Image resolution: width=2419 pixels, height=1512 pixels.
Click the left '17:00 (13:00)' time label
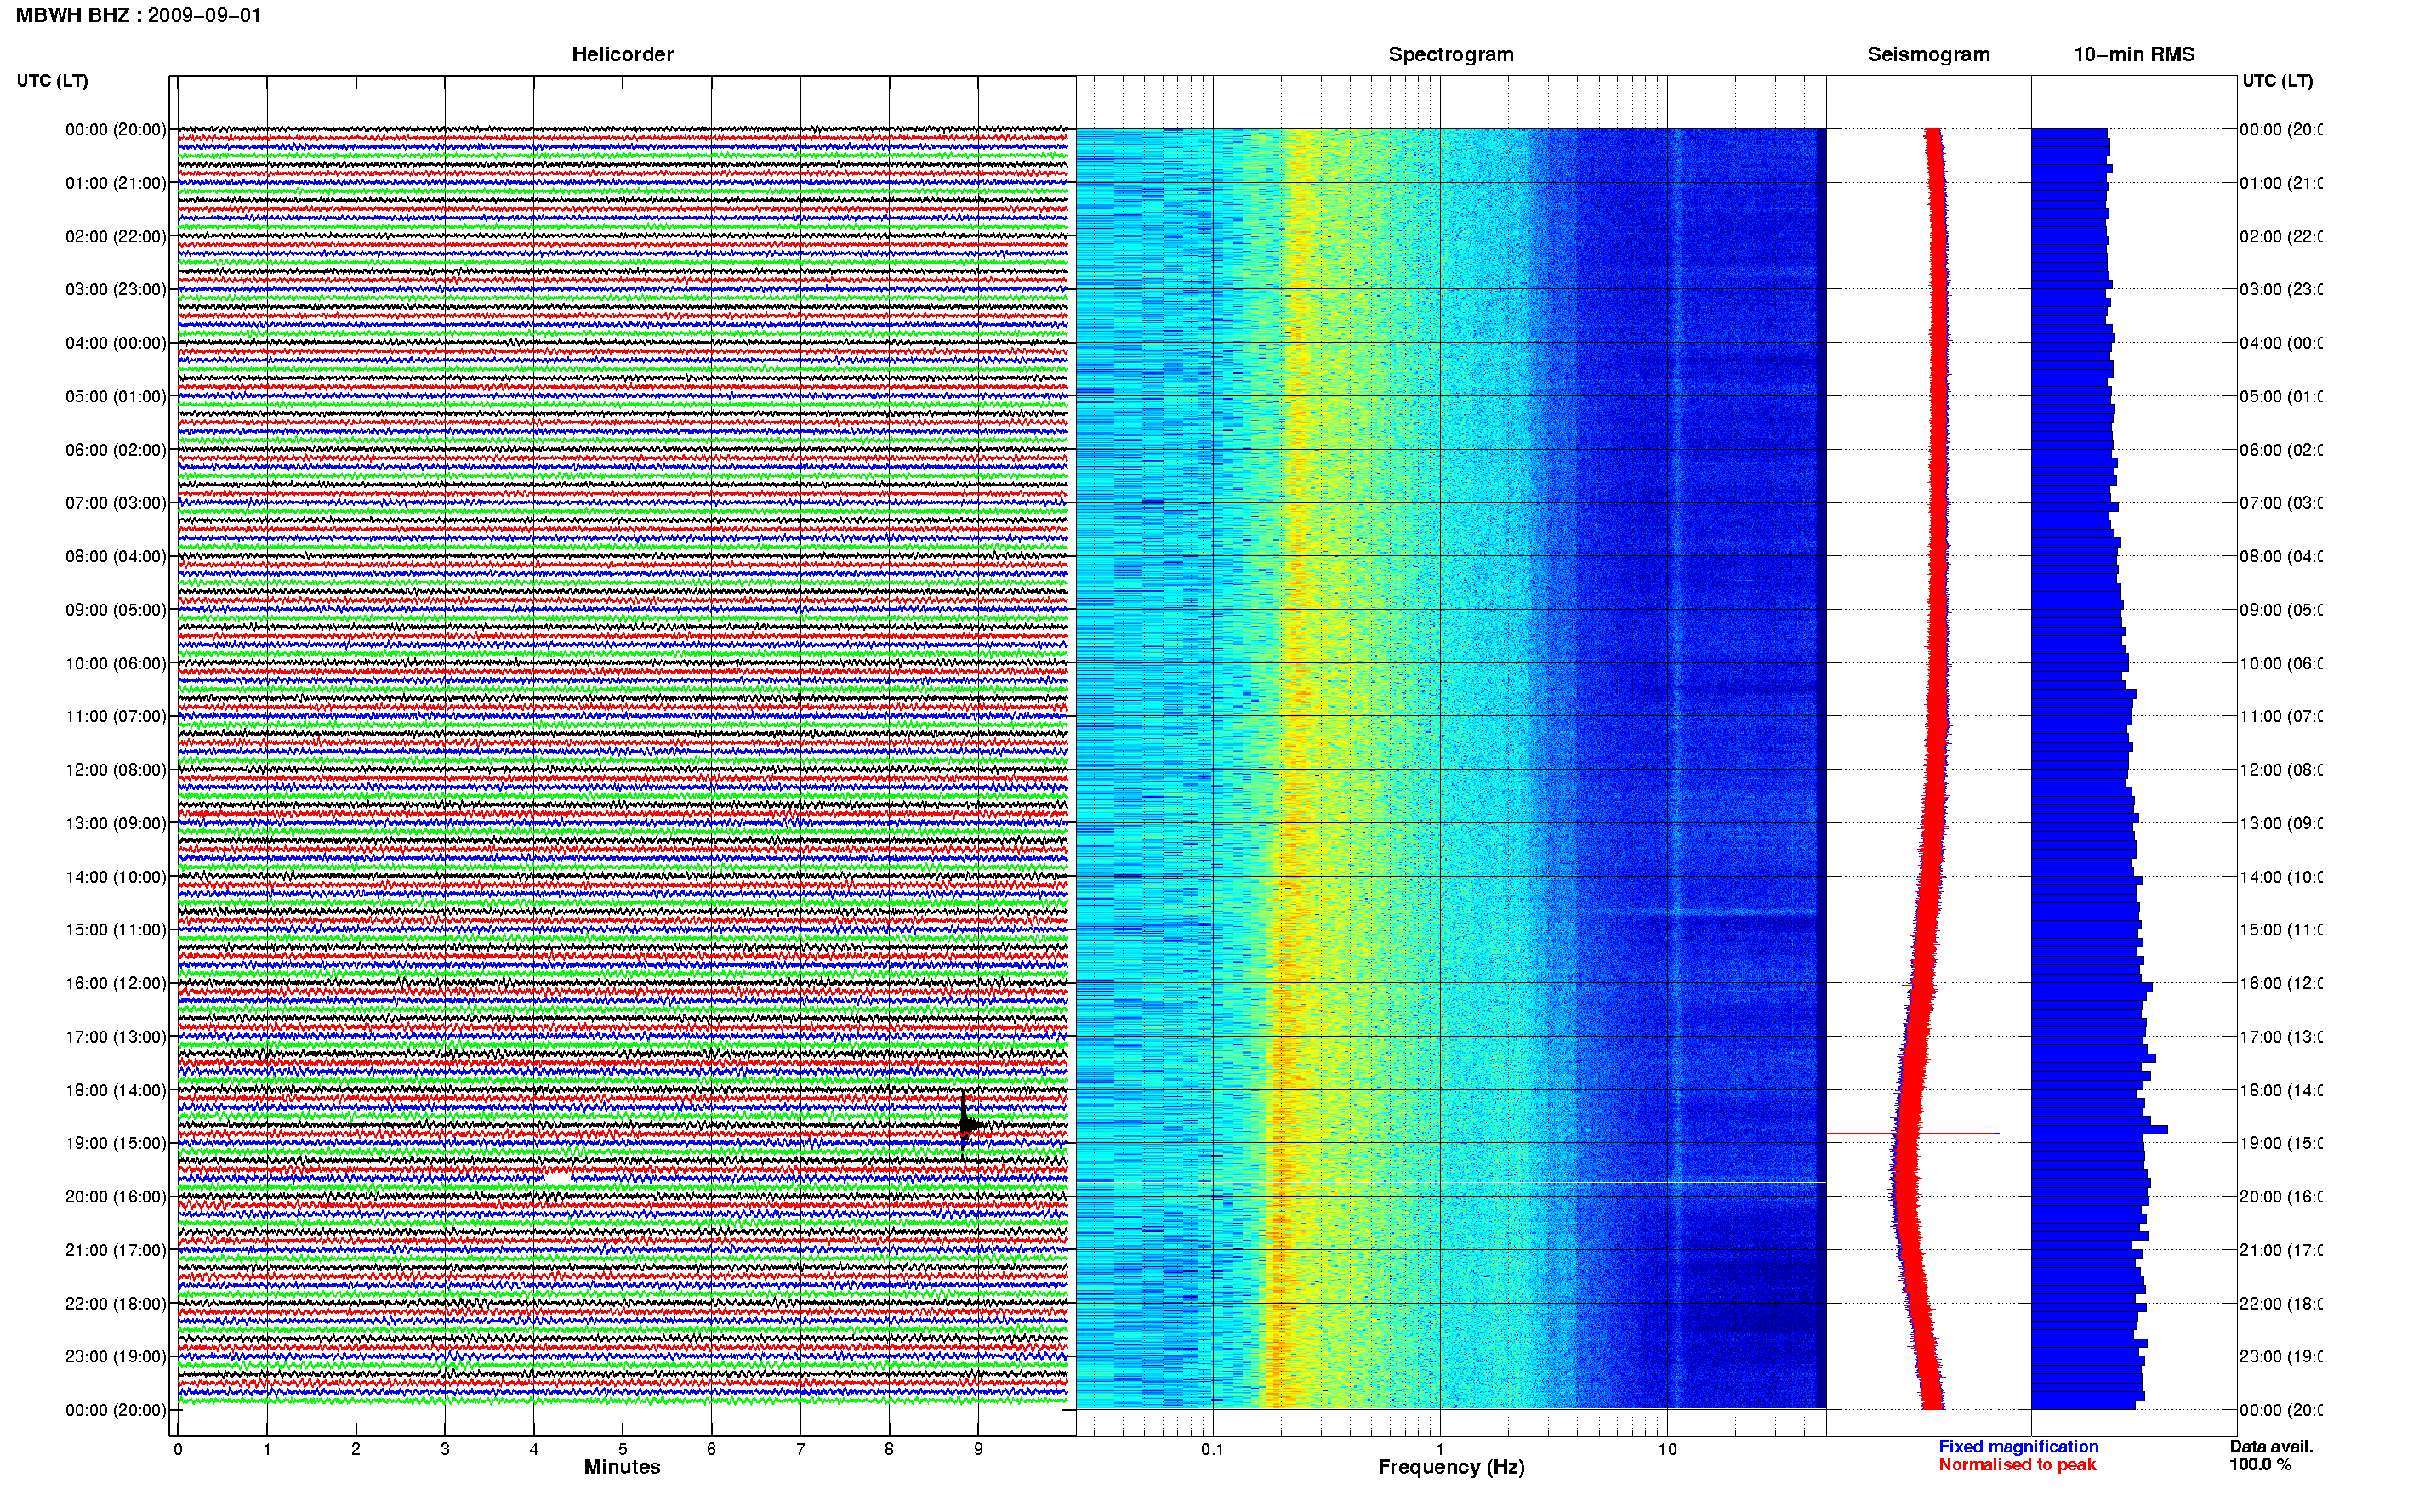click(x=116, y=1037)
